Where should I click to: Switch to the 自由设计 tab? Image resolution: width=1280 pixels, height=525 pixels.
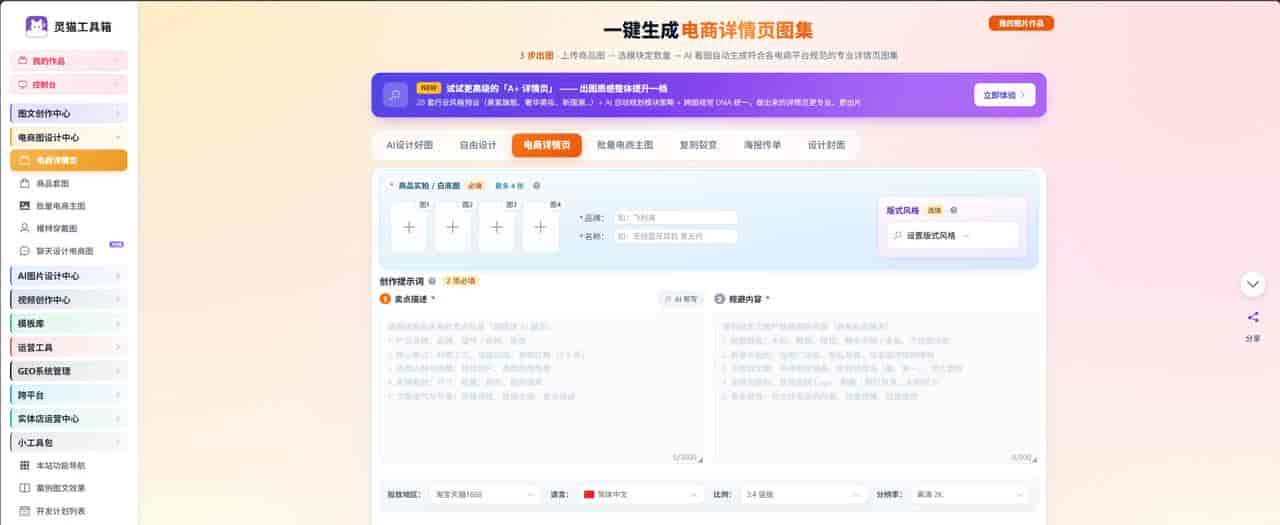point(478,145)
